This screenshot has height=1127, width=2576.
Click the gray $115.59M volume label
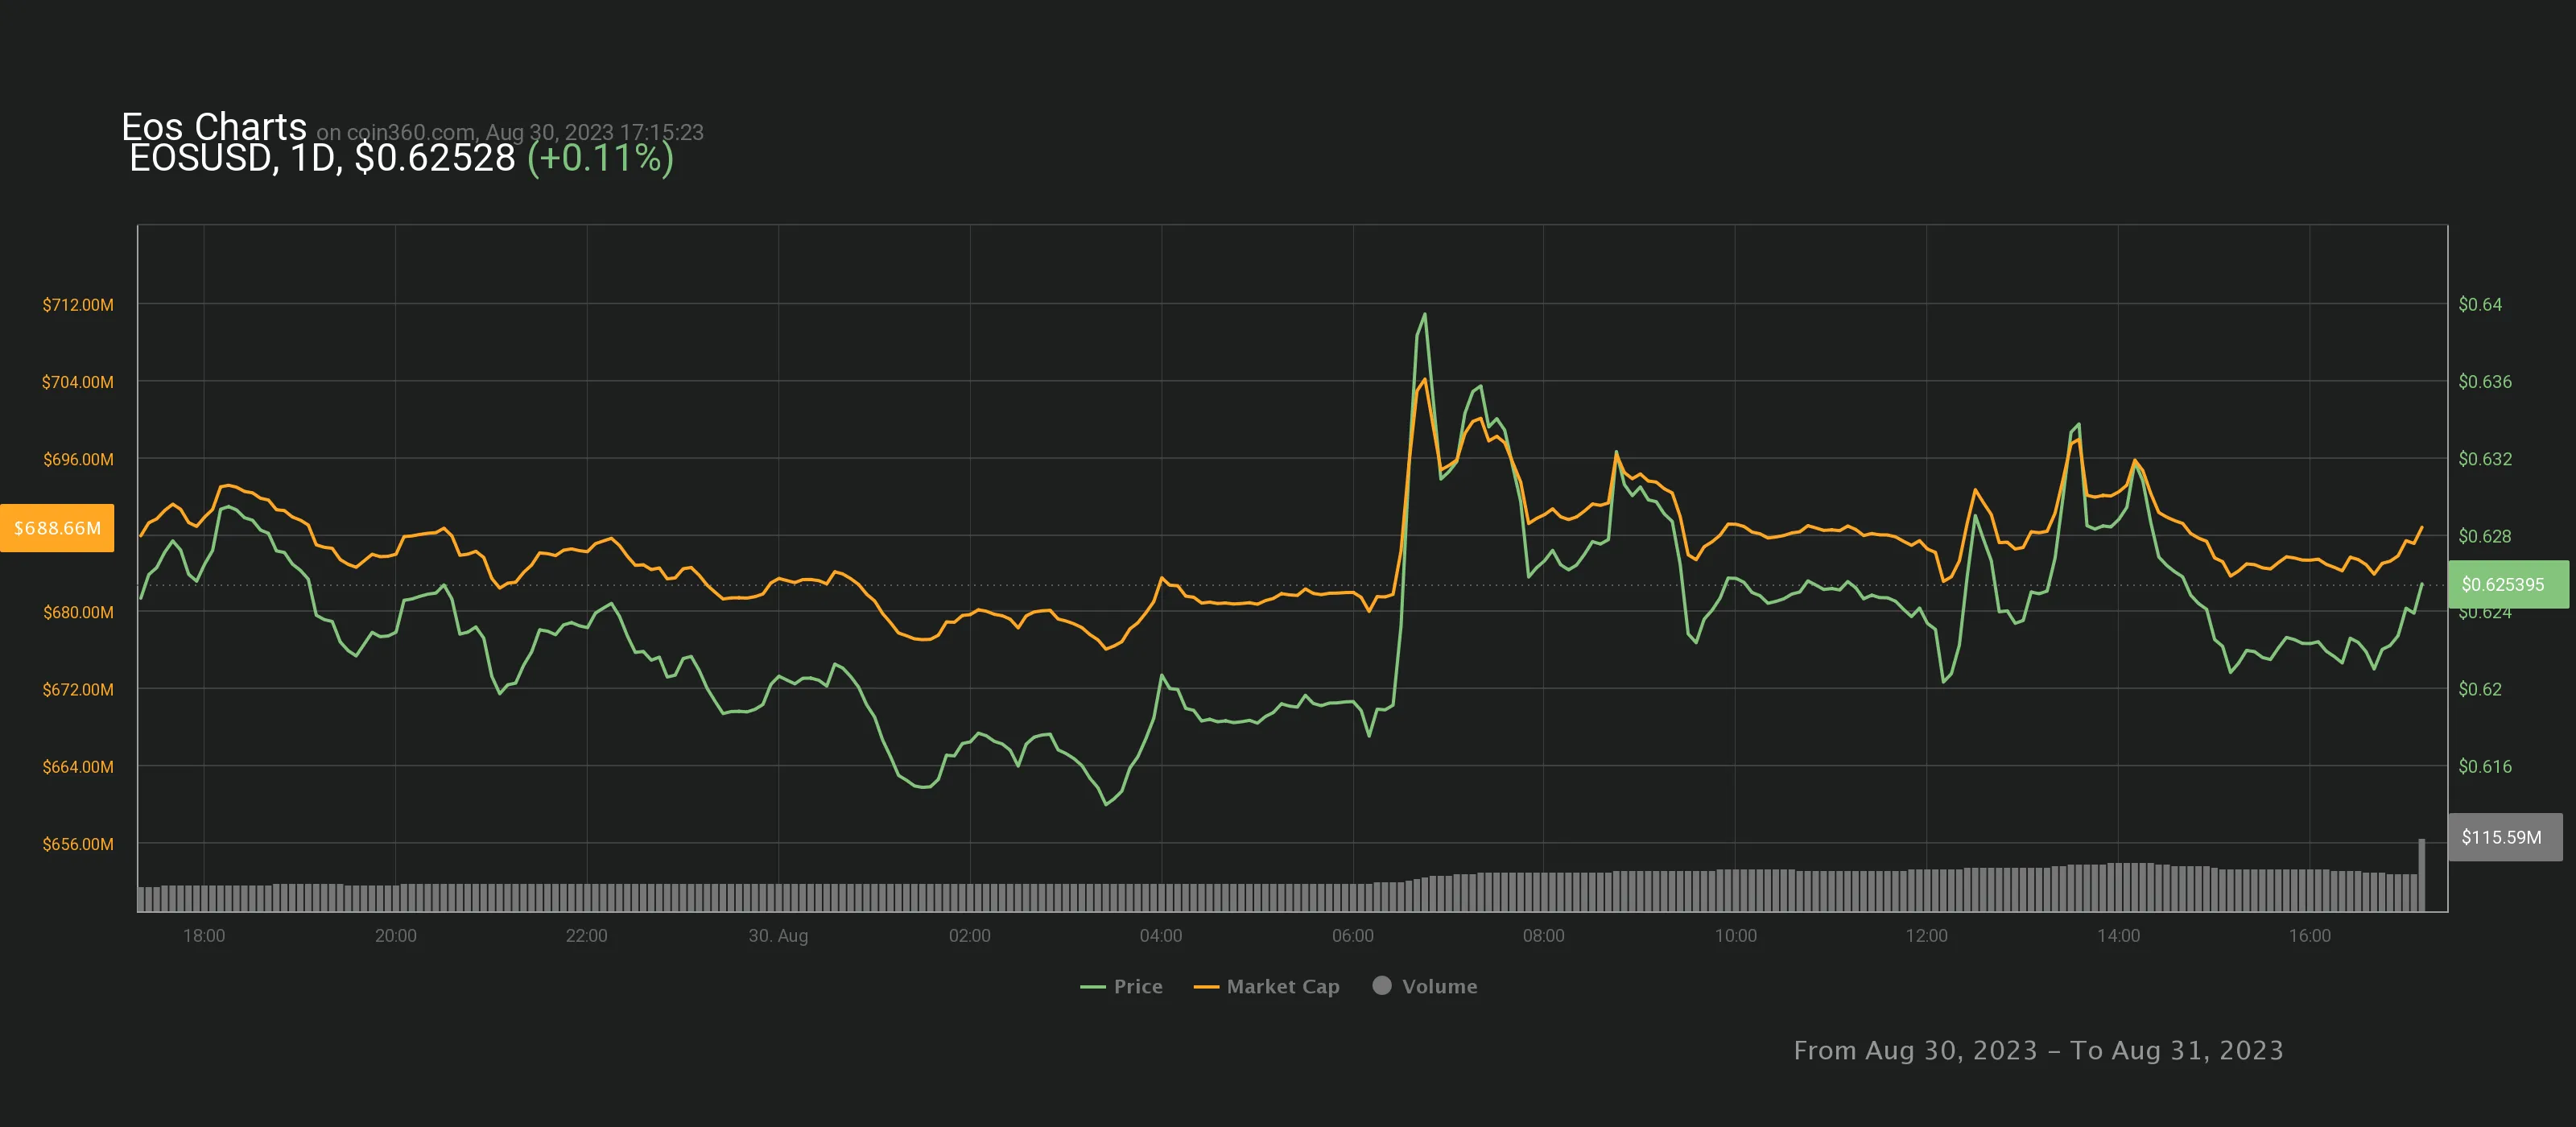tap(2501, 837)
